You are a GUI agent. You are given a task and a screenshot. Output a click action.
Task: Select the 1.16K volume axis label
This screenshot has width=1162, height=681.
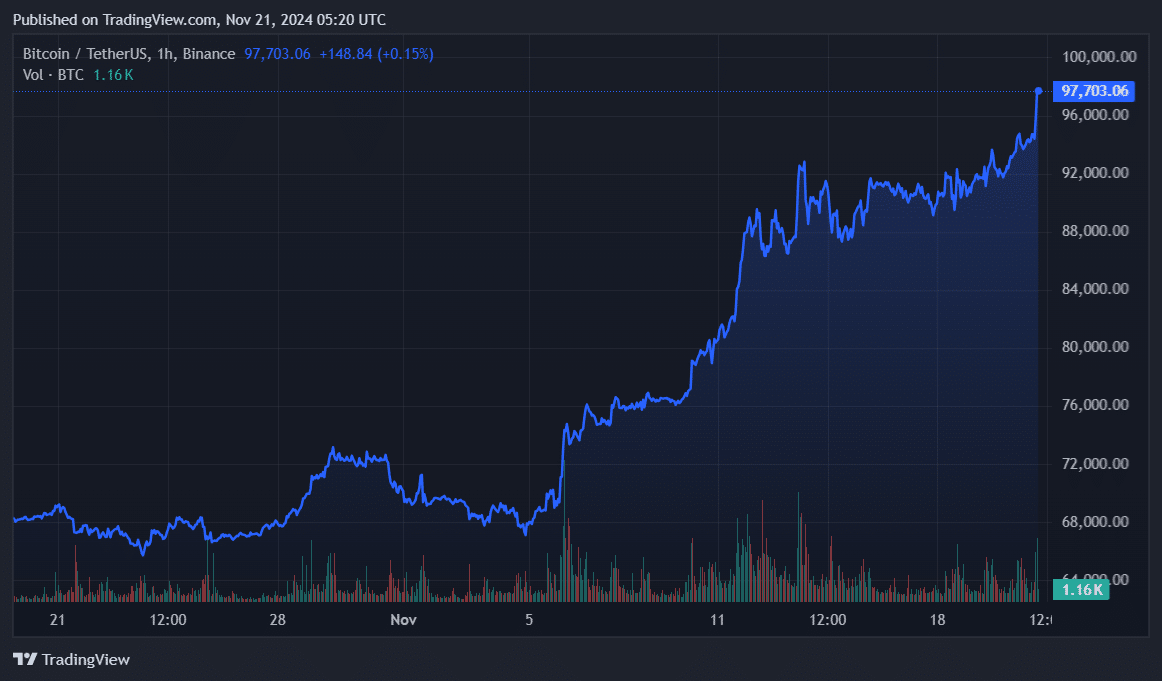[1081, 590]
